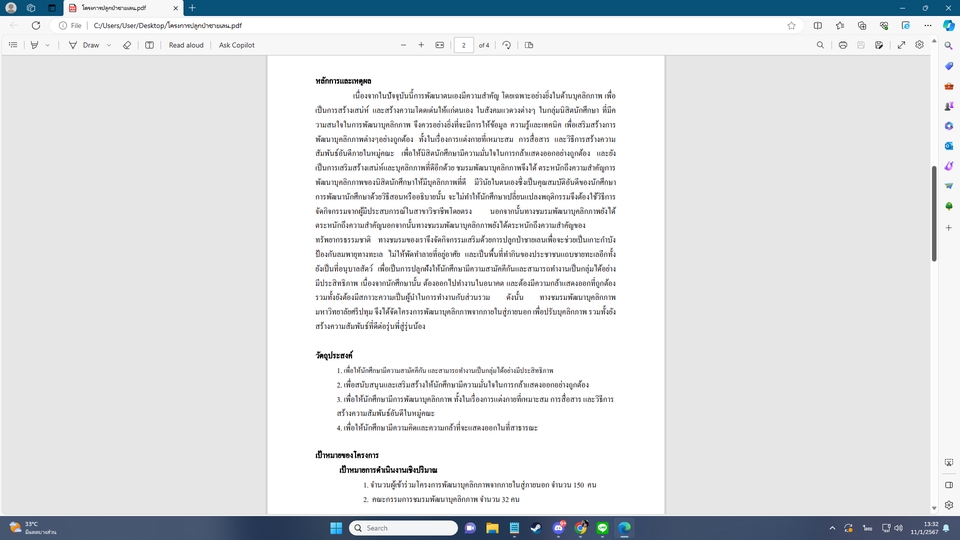View File site information
The image size is (960, 540).
coord(70,25)
